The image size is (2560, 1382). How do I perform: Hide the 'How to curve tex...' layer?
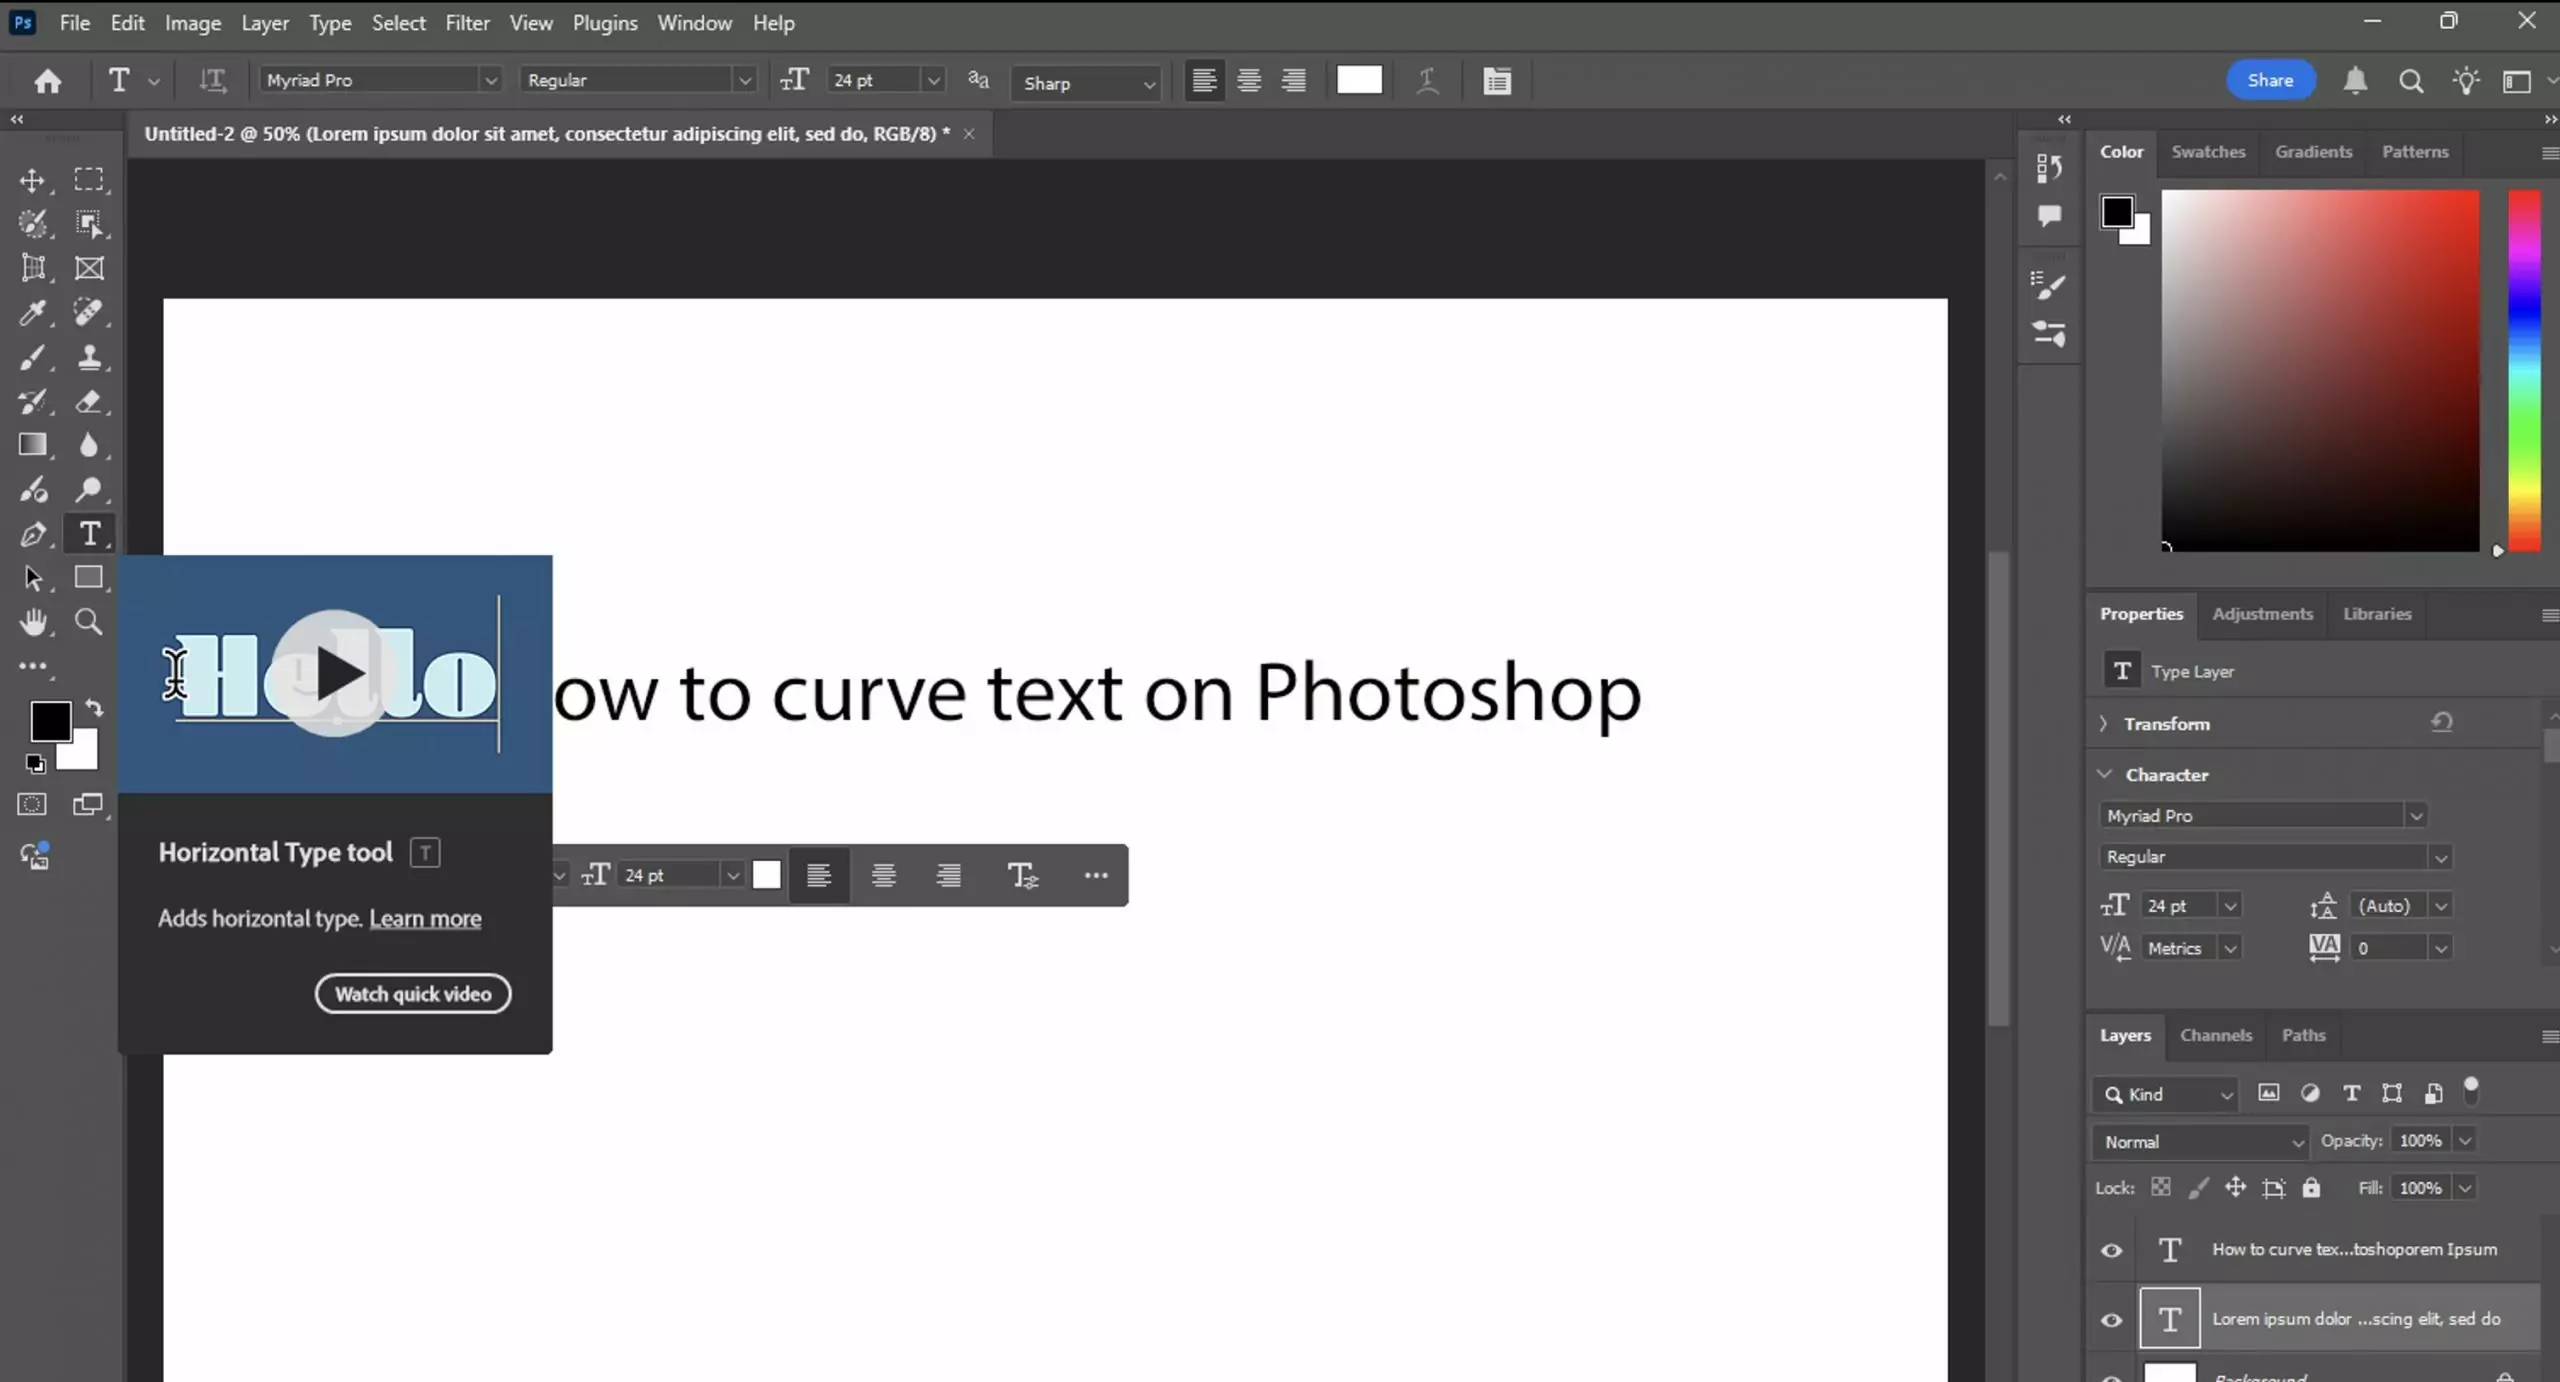[x=2111, y=1250]
